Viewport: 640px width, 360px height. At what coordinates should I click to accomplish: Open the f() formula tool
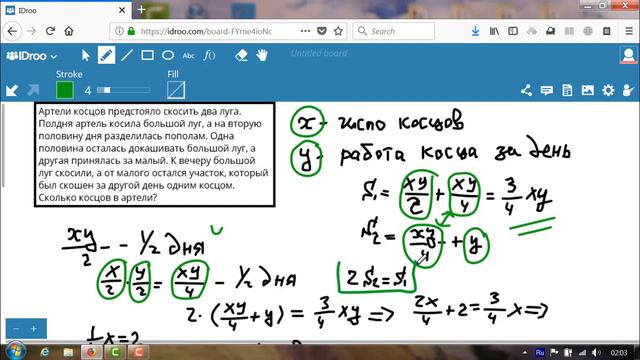pos(209,56)
